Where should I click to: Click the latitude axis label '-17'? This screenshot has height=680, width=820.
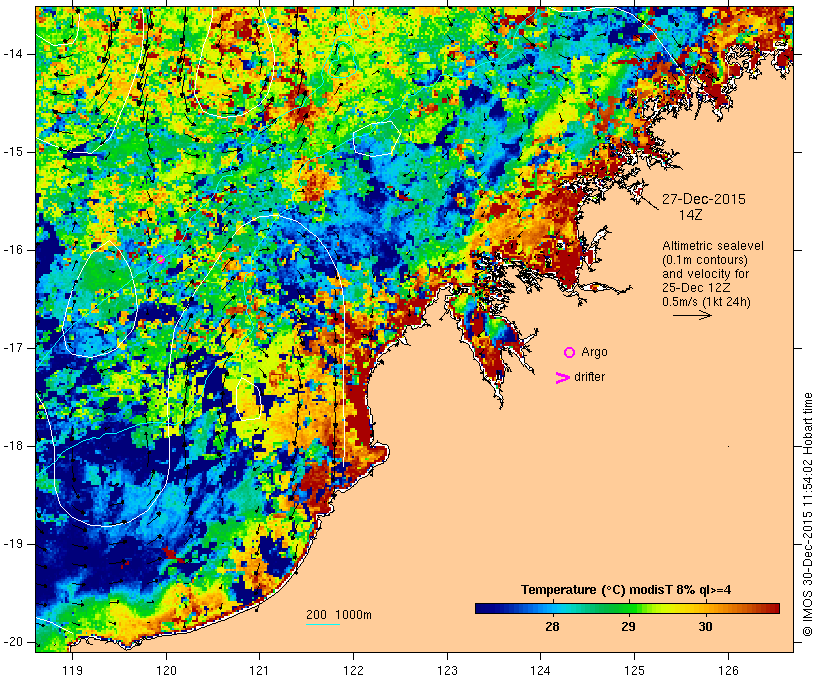(x=13, y=348)
